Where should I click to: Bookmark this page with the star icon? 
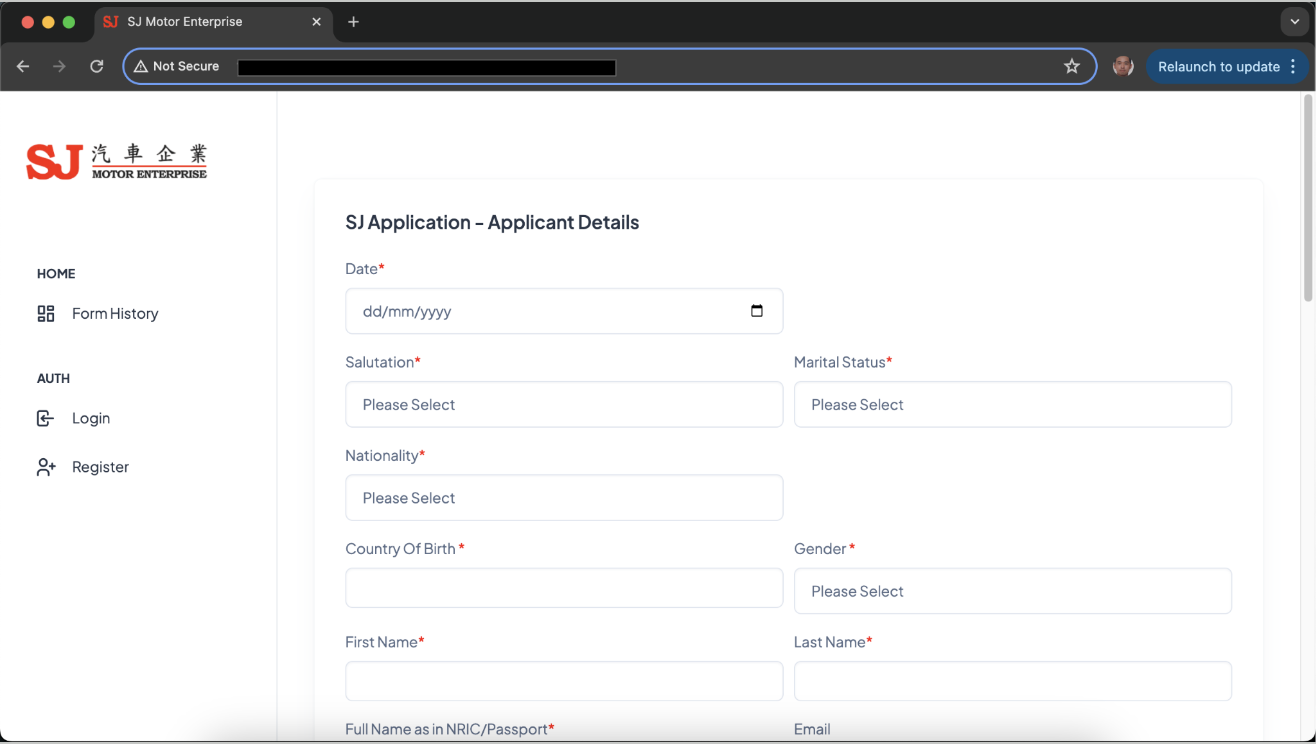tap(1072, 67)
